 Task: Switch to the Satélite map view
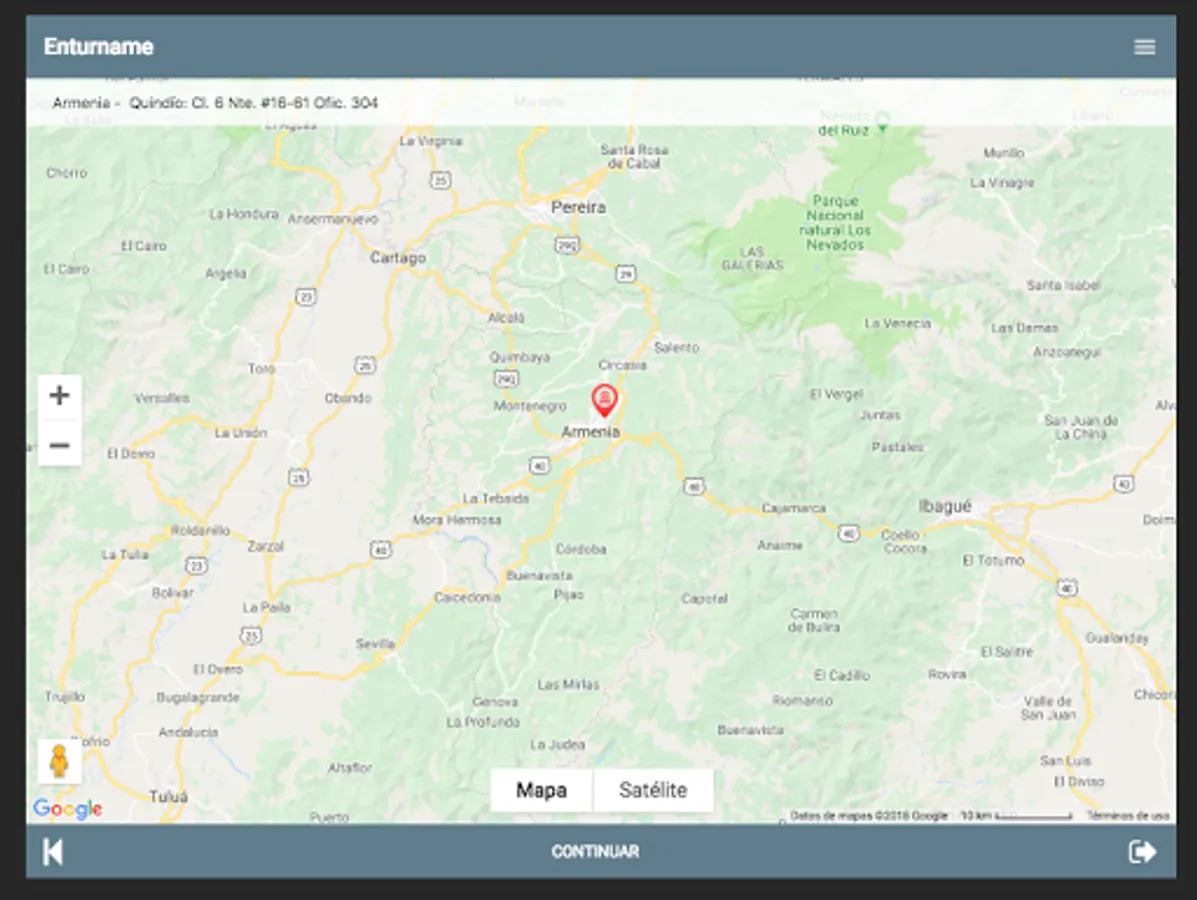(653, 790)
